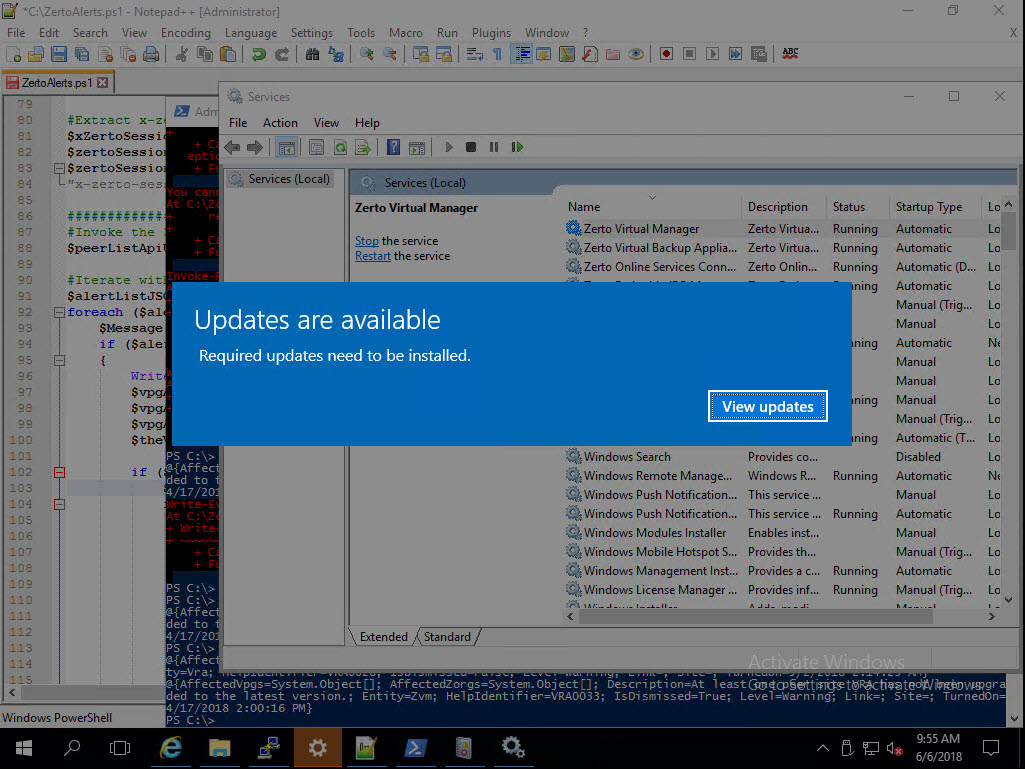The width and height of the screenshot is (1025, 769).
Task: Click Stop Recording macro icon
Action: (689, 54)
